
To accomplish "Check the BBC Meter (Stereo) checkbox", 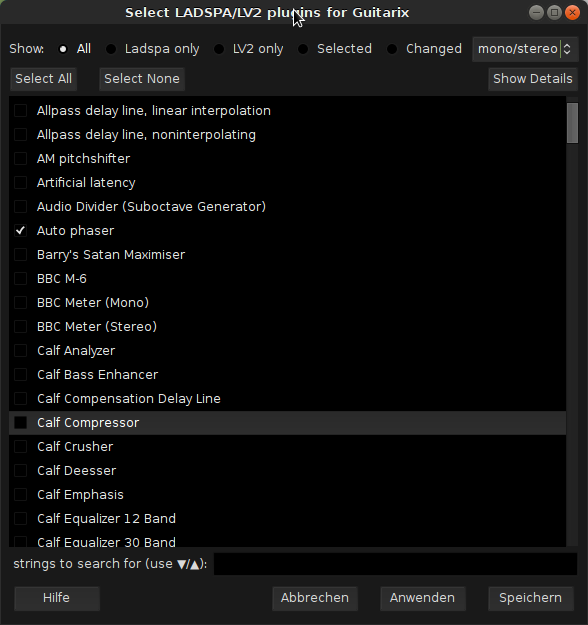I will pos(20,326).
